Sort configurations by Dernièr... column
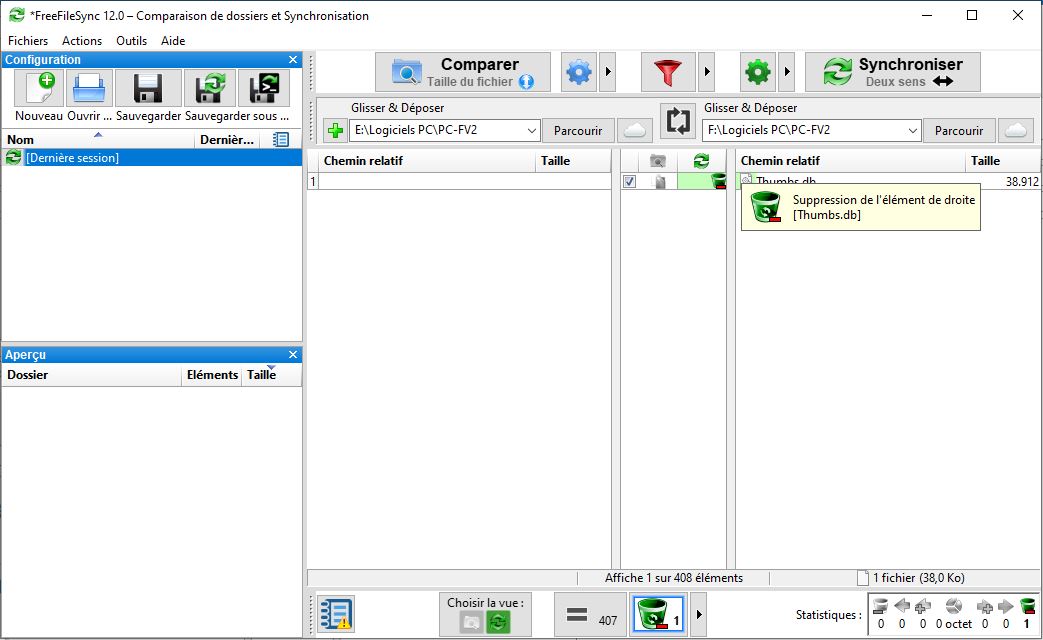 227,140
